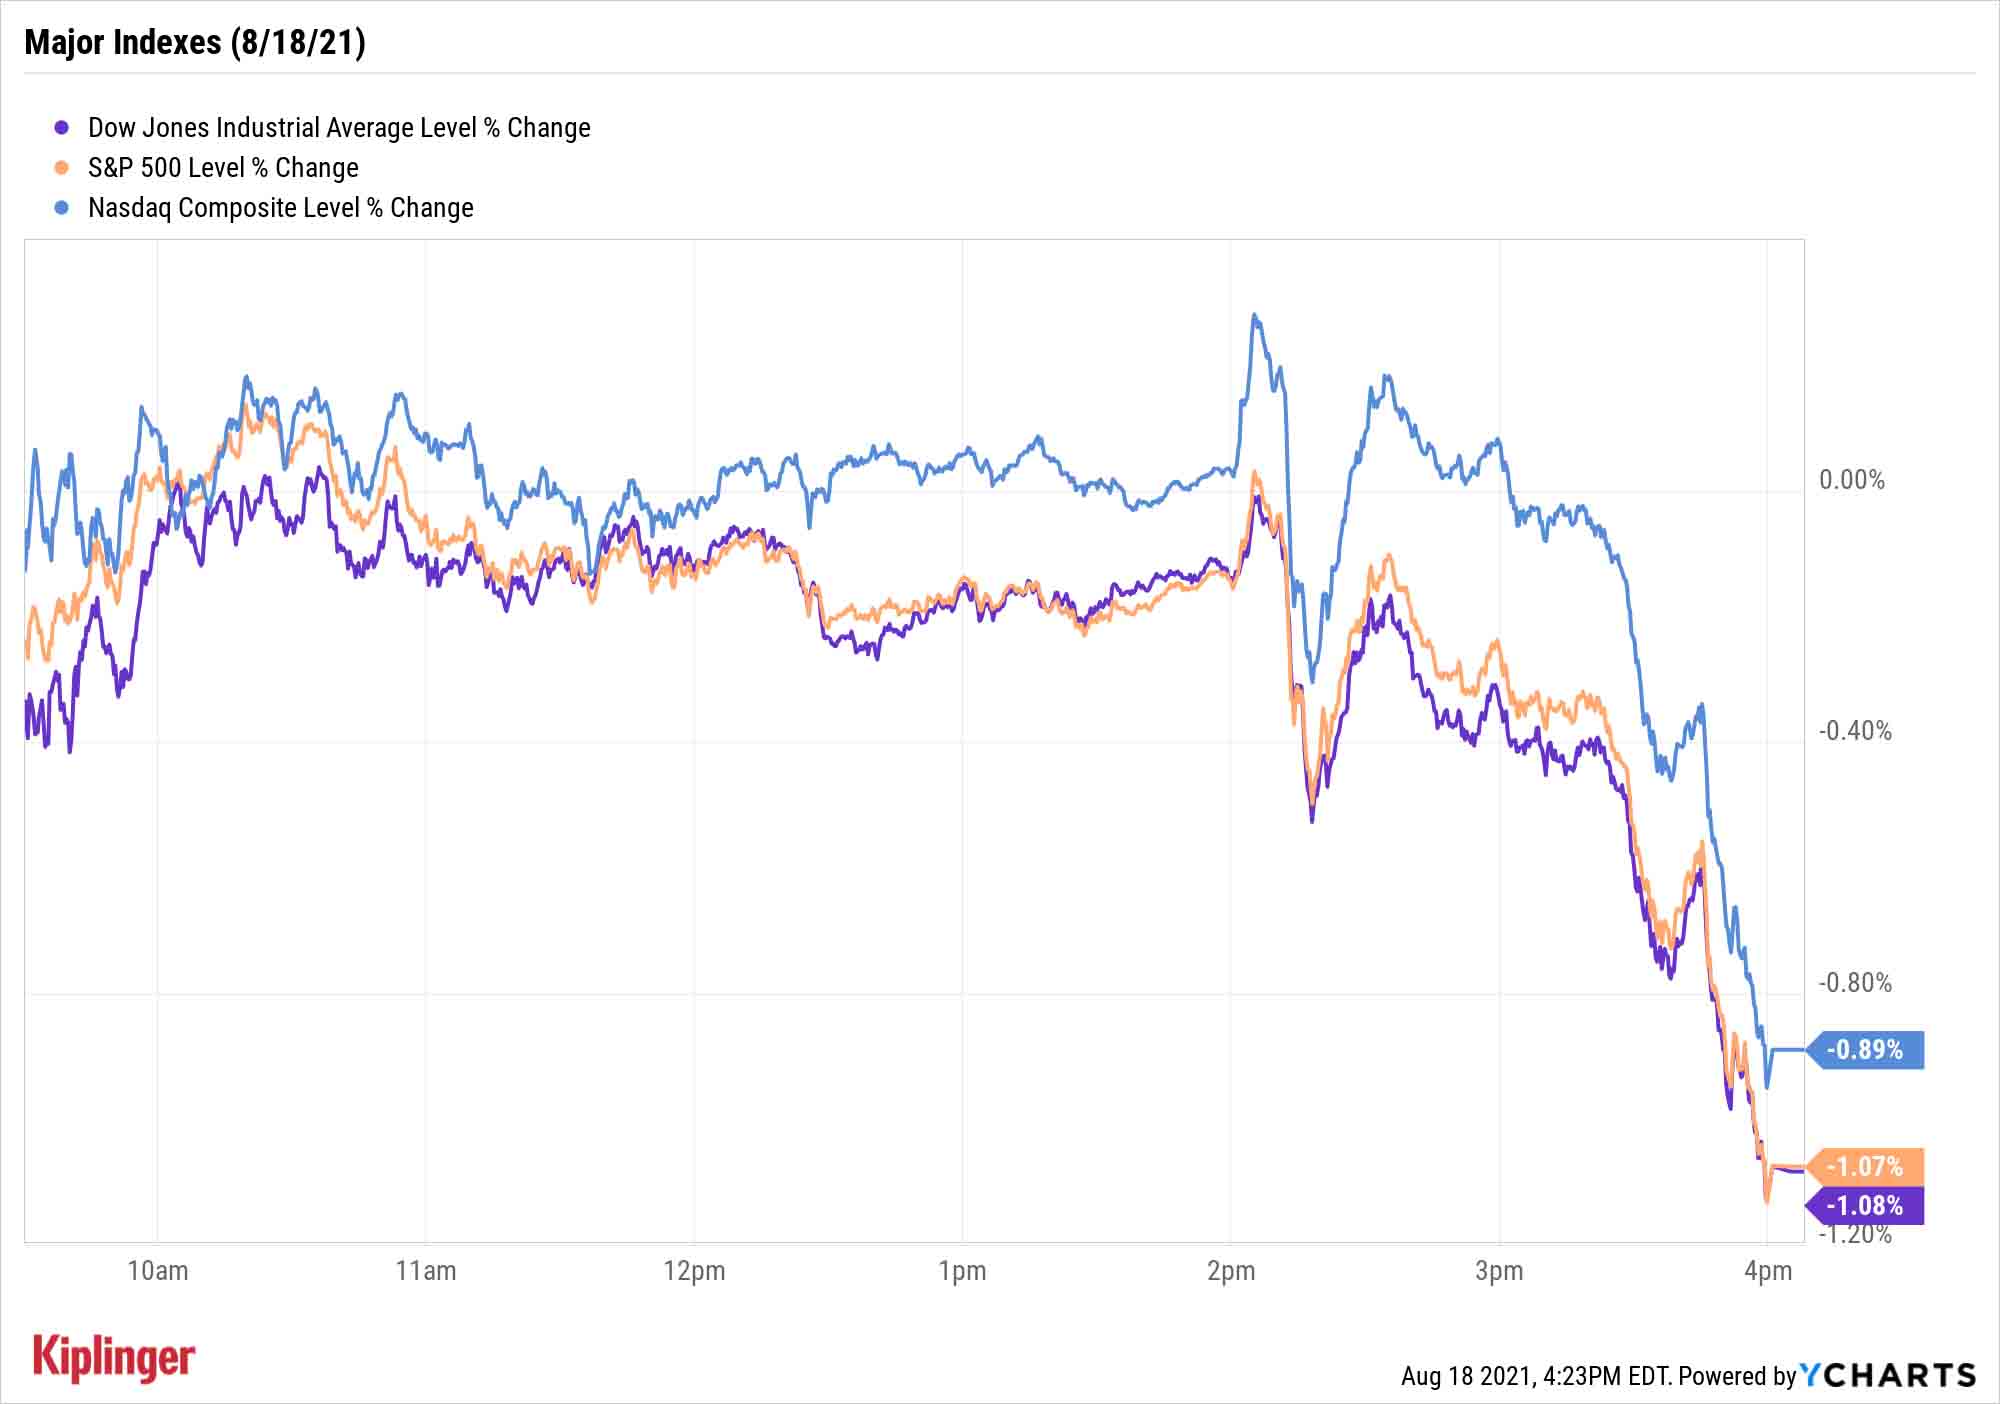Click the 10am time axis label
This screenshot has height=1404, width=2000.
click(158, 1271)
